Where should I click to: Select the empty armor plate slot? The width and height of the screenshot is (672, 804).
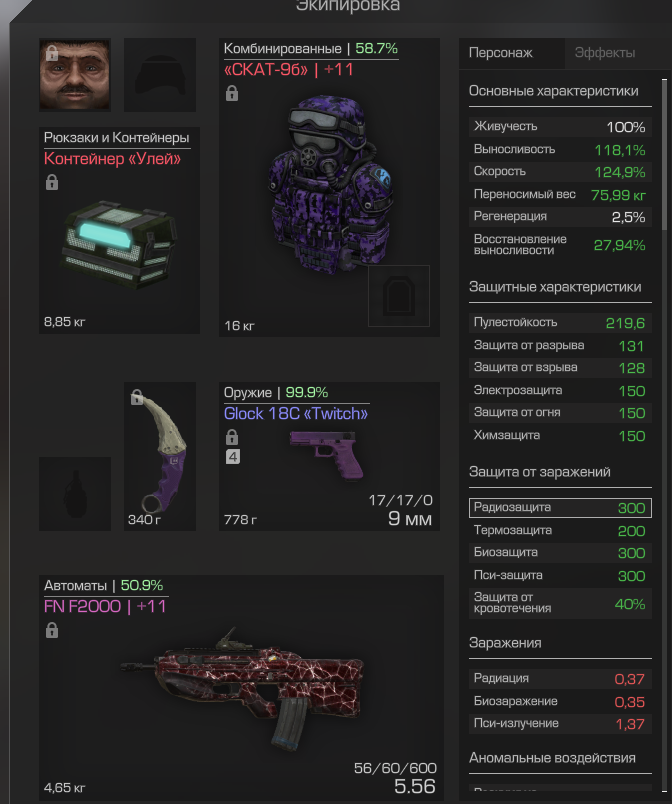399,295
